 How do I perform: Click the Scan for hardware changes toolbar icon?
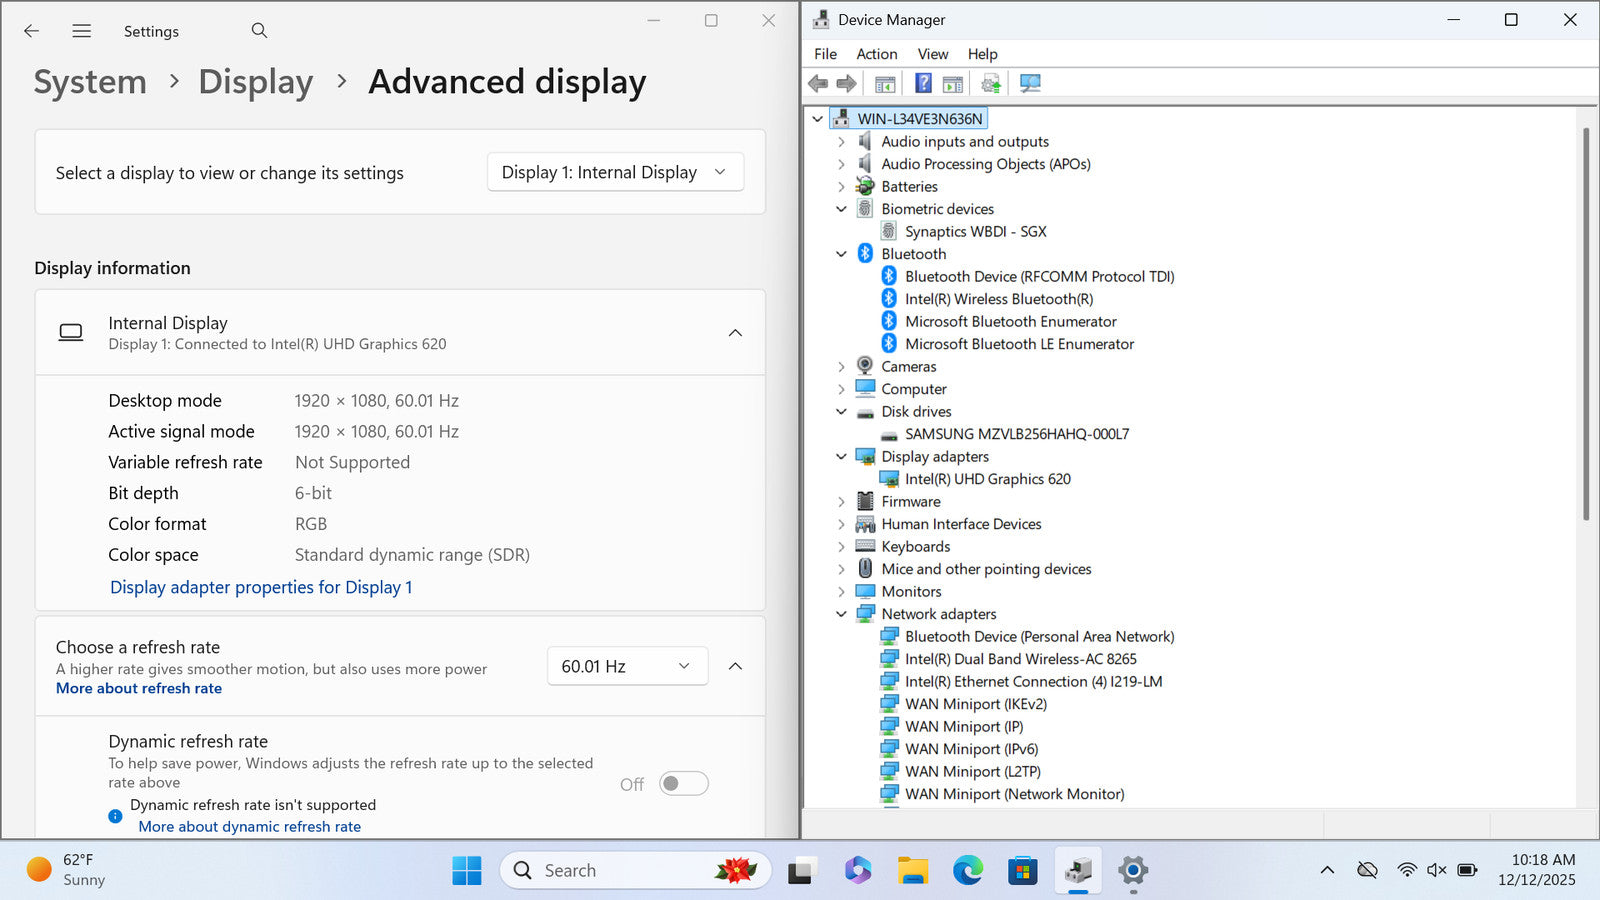tap(1030, 84)
